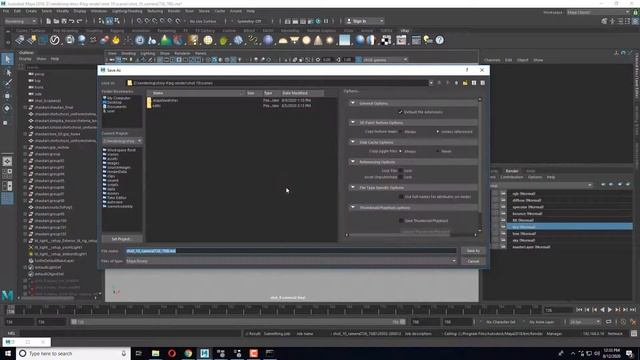
Task: Click the green cone icon on the shelf
Action: tap(165, 40)
